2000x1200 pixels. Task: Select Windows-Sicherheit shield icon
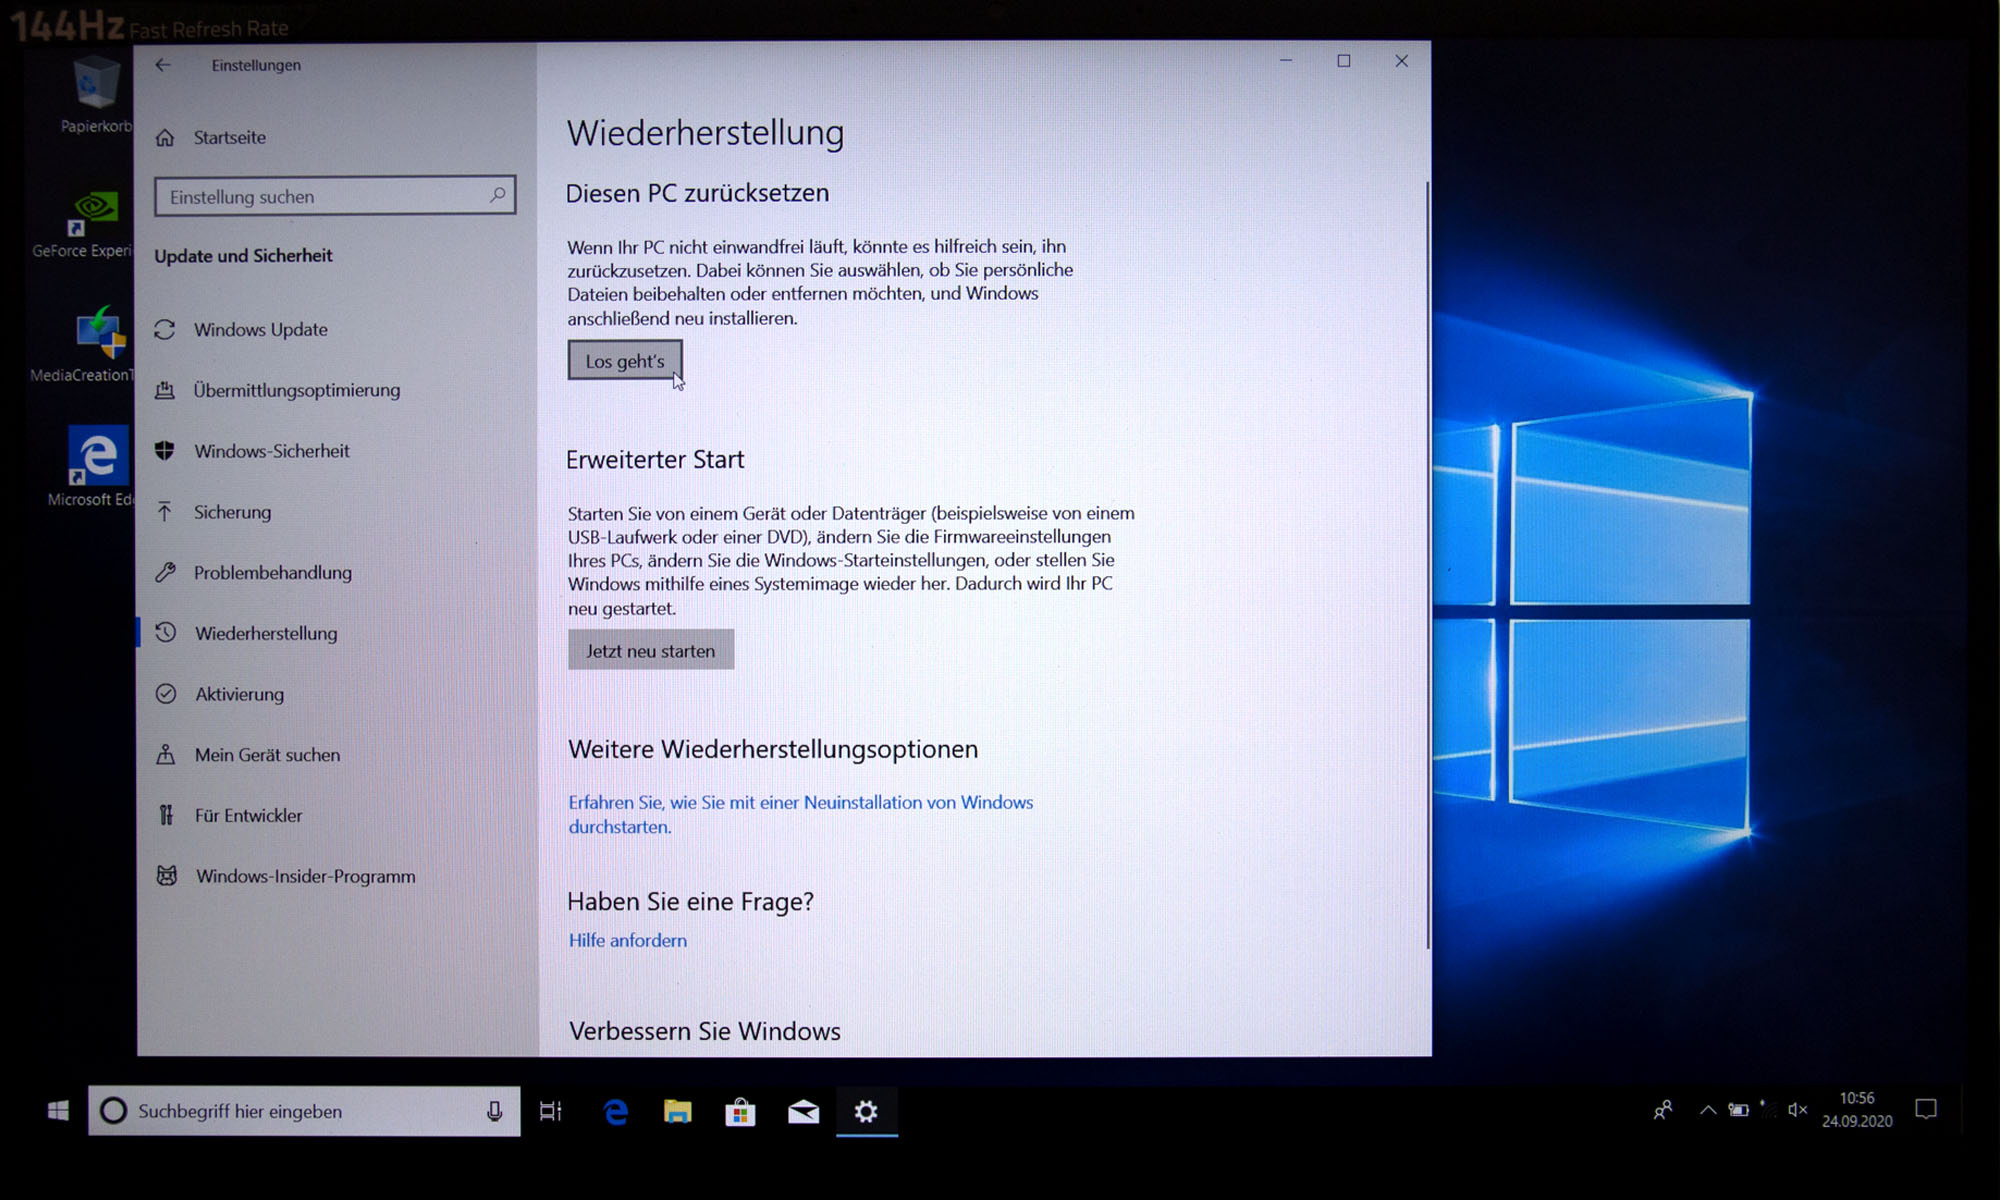tap(165, 451)
